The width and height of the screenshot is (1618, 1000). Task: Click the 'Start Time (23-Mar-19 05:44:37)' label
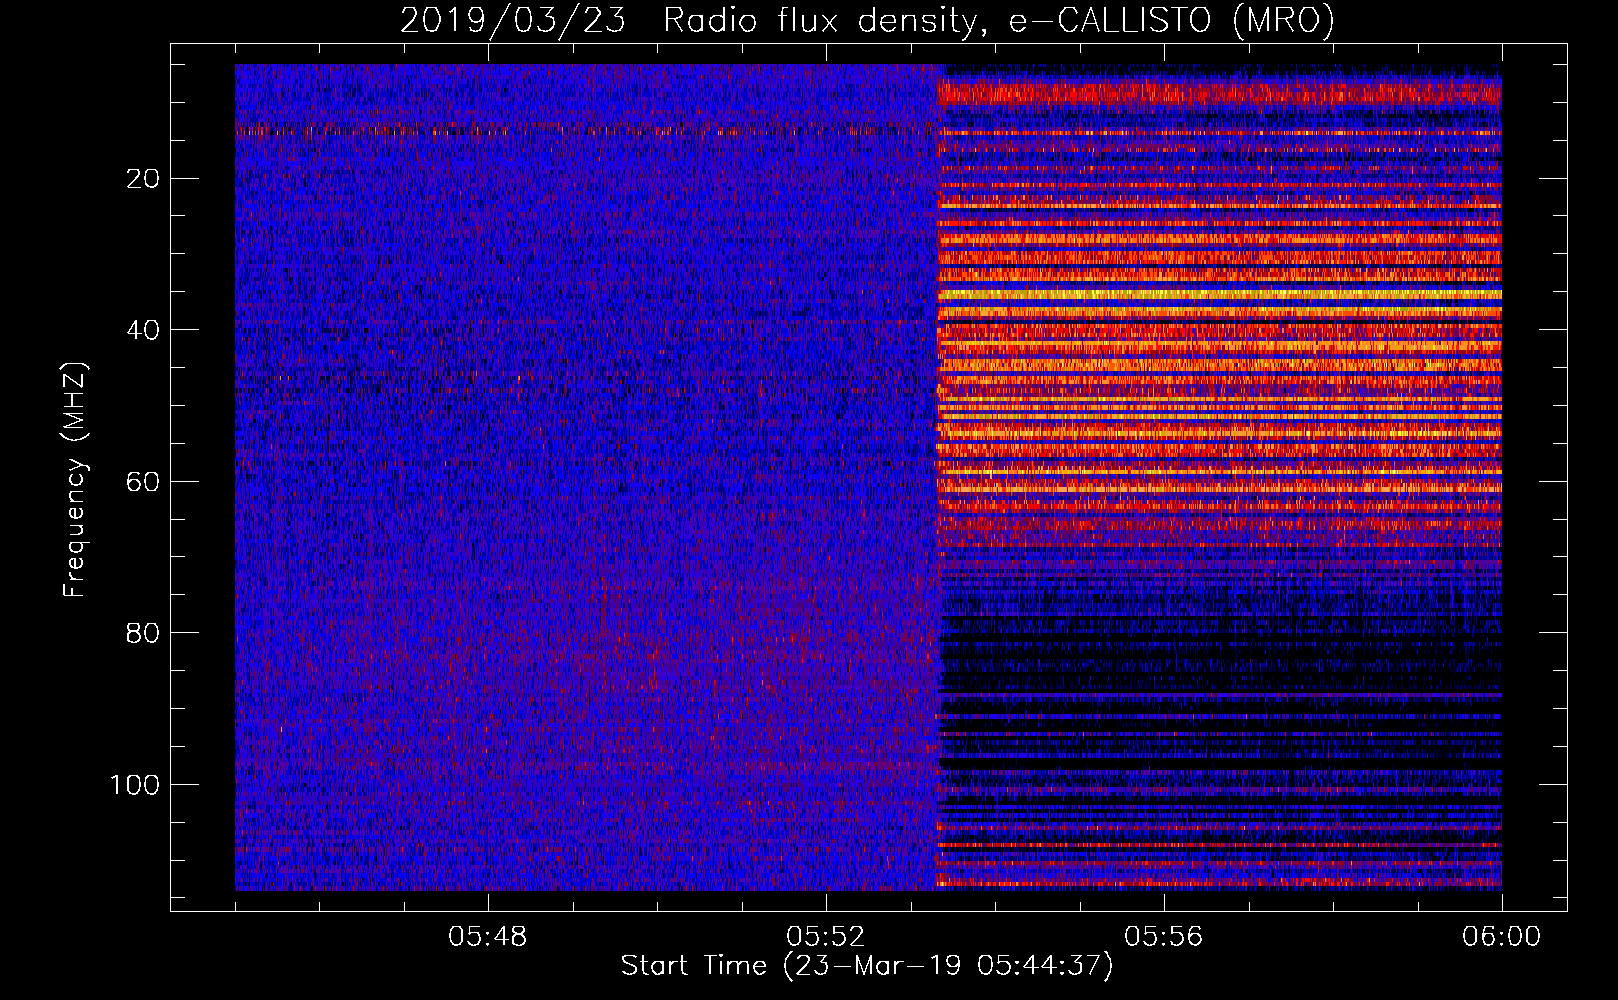point(867,966)
